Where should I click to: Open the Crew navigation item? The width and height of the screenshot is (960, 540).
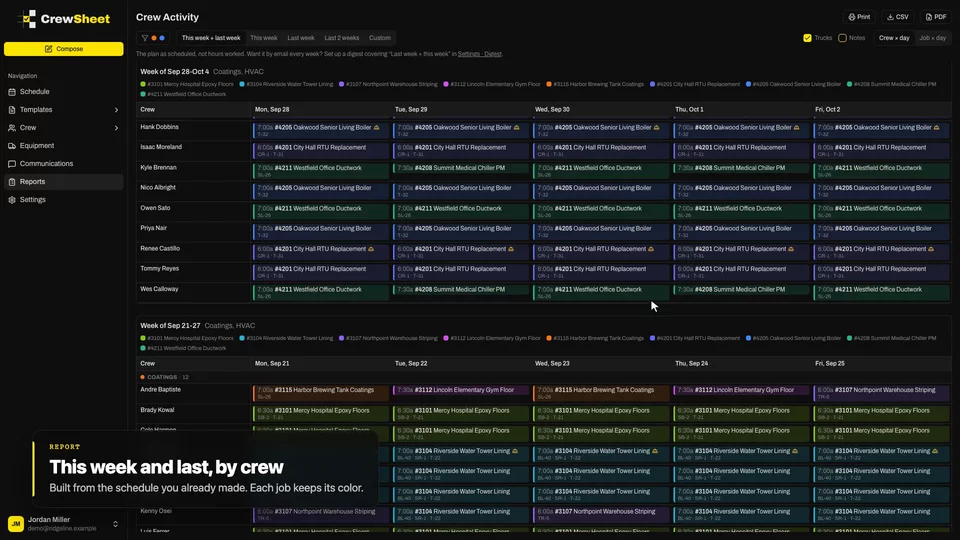click(x=64, y=128)
